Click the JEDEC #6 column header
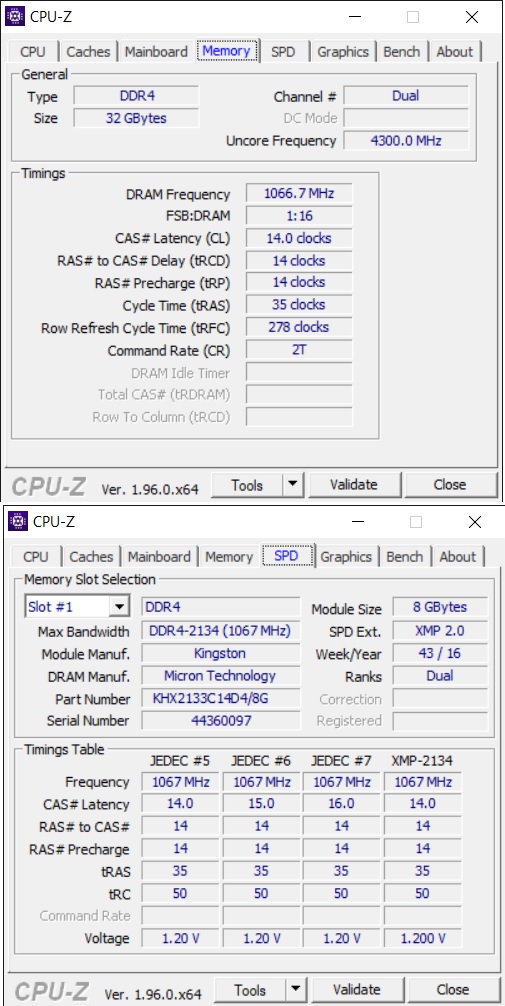Image resolution: width=505 pixels, height=1006 pixels. click(261, 761)
